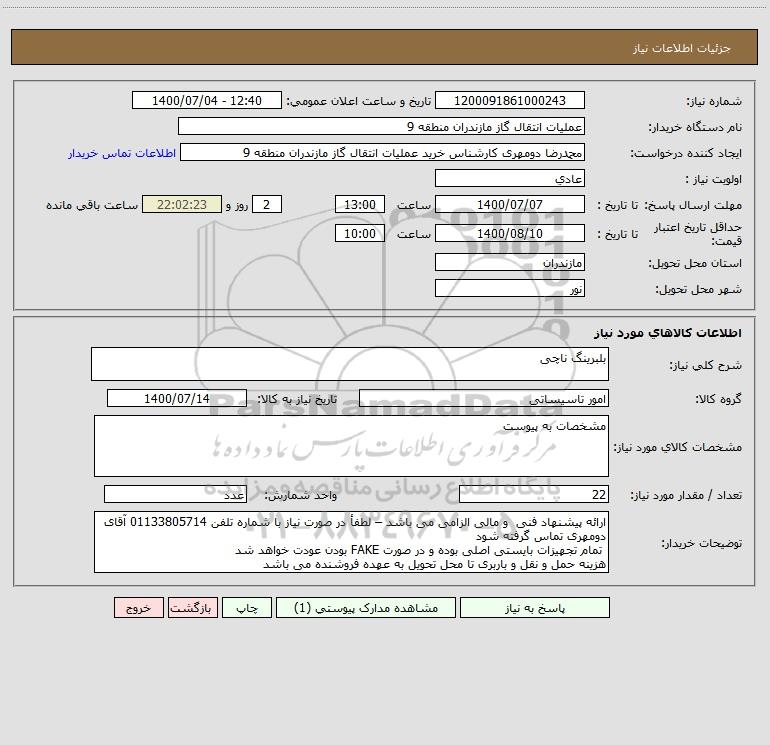
Task: Open مشاهده مدارک پیوستی (1) button
Action: click(366, 608)
